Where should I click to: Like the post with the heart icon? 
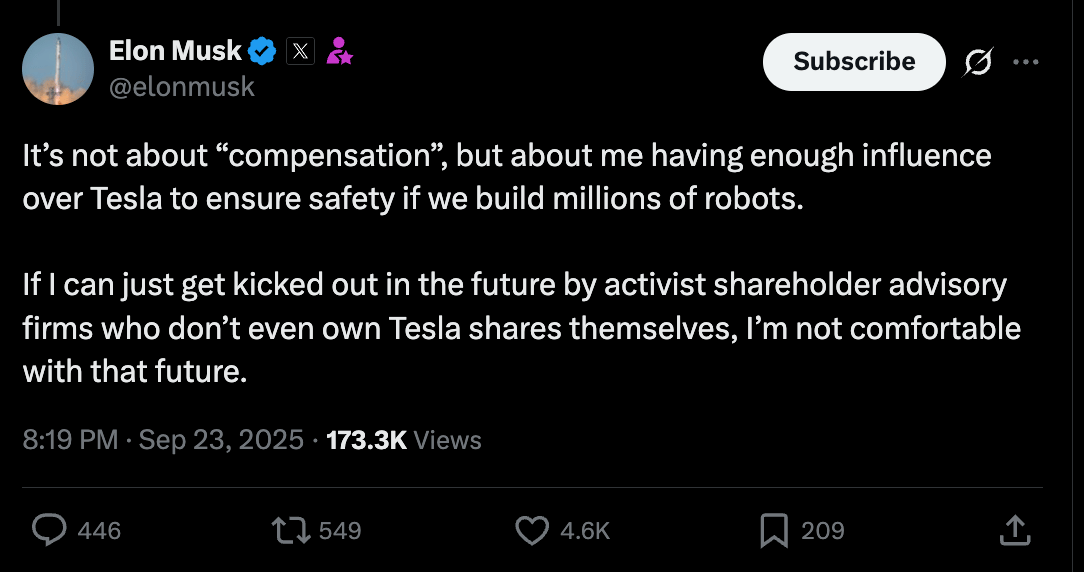[x=531, y=530]
